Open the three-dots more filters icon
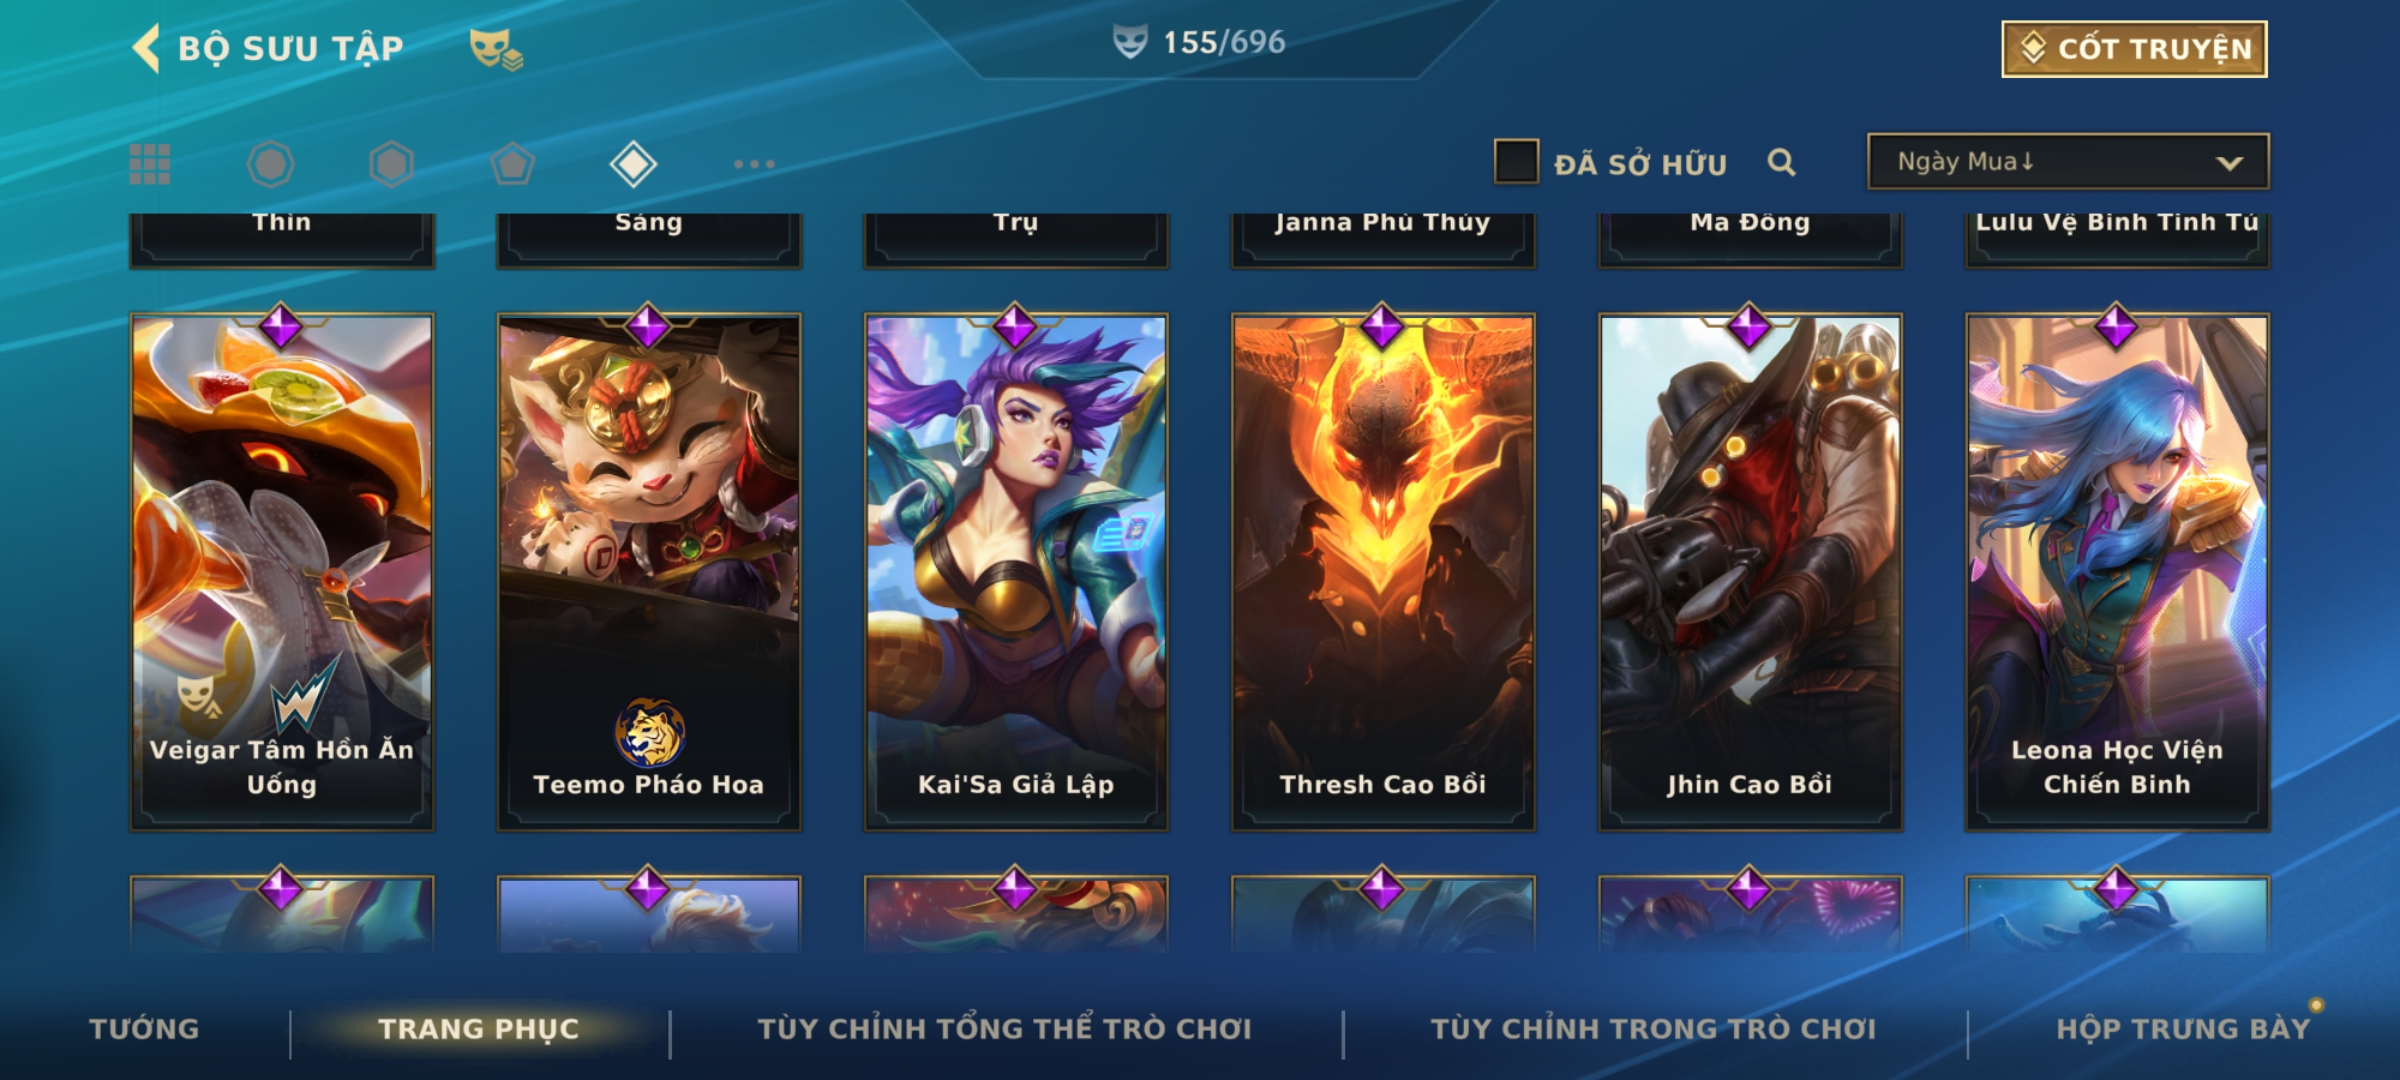Image resolution: width=2400 pixels, height=1080 pixels. point(754,164)
